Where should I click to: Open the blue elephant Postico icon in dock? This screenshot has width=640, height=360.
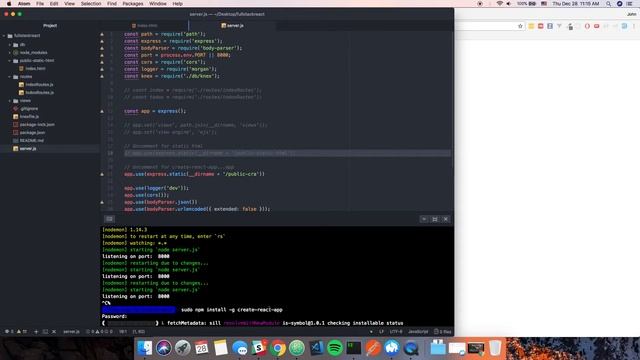pos(392,348)
